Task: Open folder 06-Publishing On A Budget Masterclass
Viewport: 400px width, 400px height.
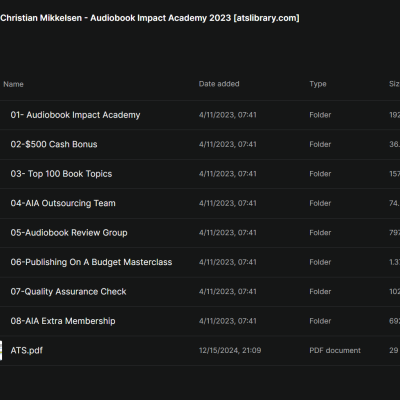Action: (91, 262)
